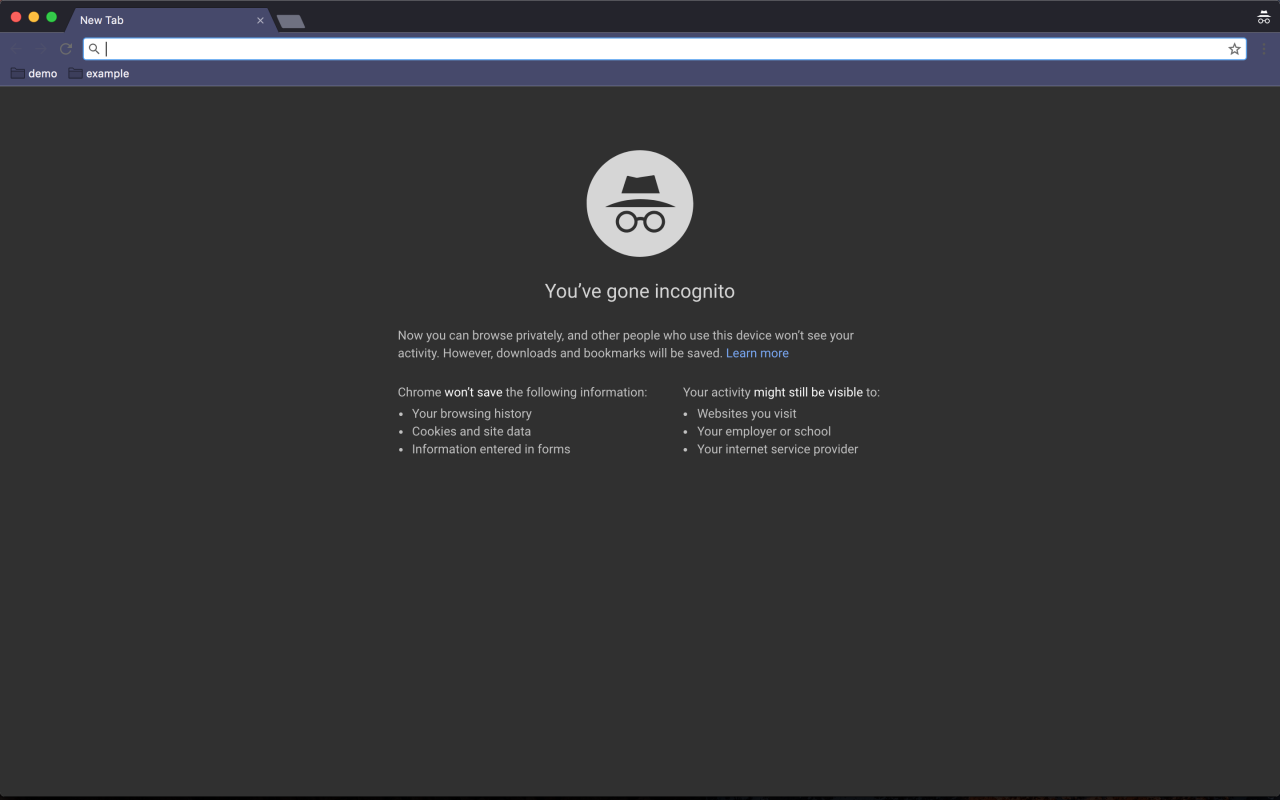Screen dimensions: 1280x800
Task: Follow the Learn more link
Action: [757, 353]
